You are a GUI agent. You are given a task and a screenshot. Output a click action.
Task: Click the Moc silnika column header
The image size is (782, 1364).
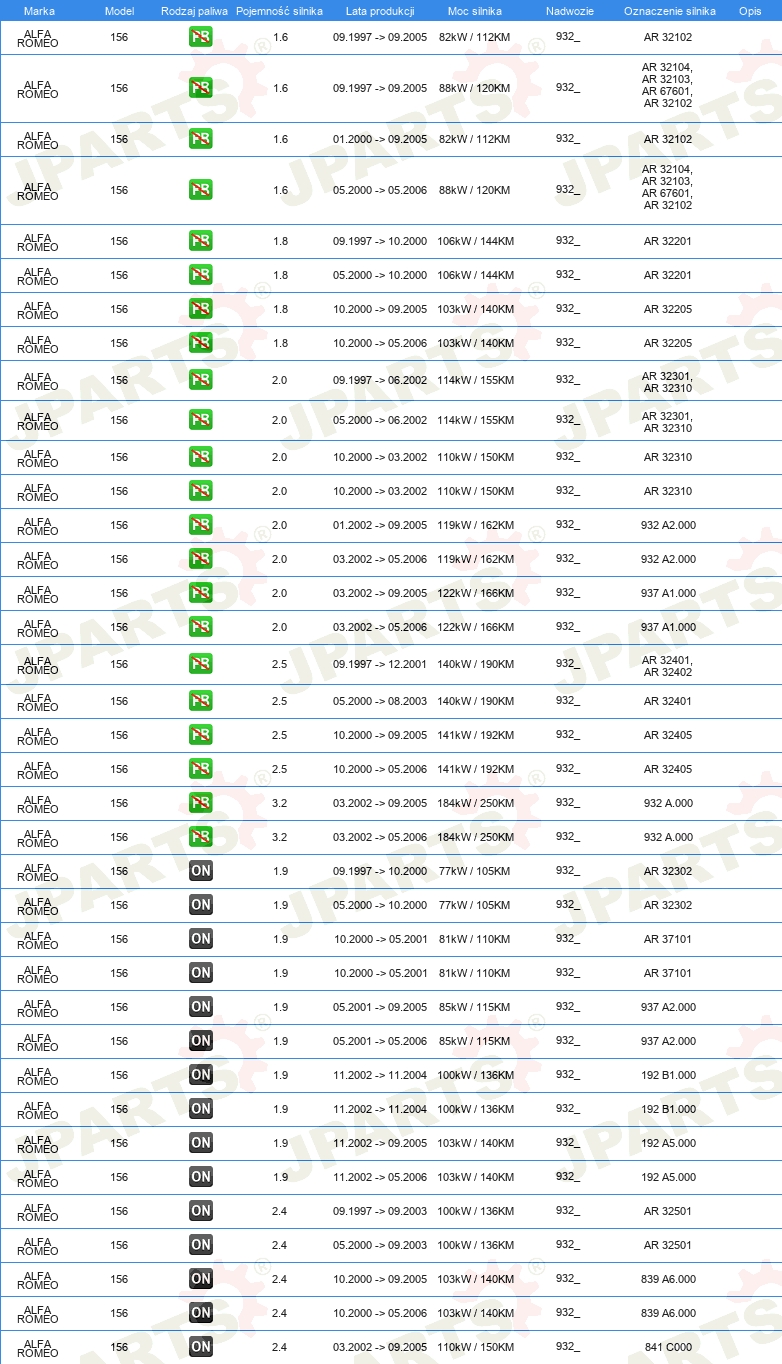click(475, 11)
